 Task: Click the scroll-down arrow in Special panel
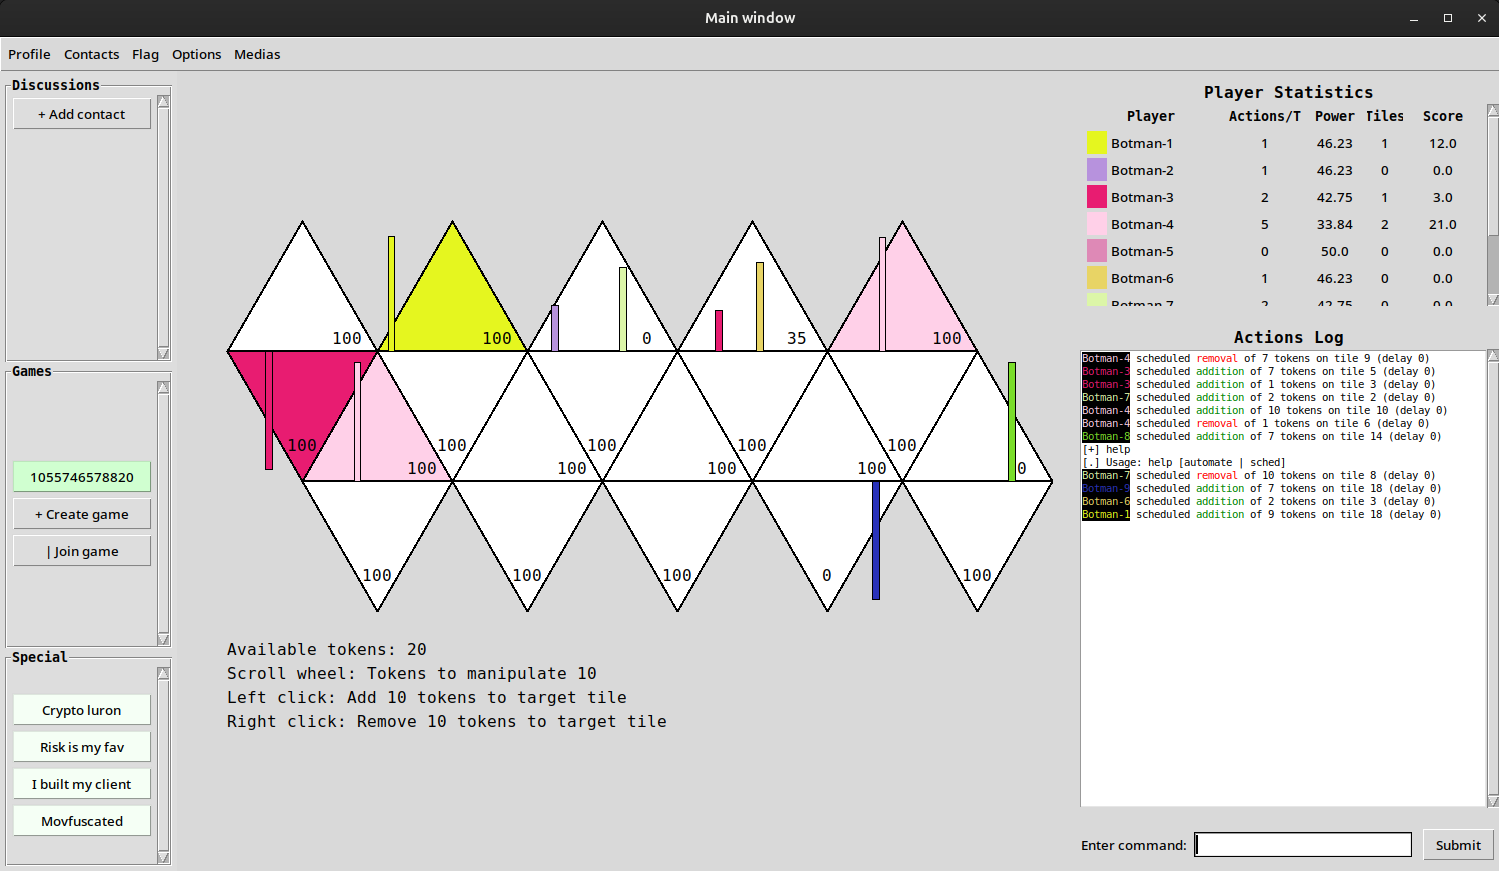coord(163,857)
